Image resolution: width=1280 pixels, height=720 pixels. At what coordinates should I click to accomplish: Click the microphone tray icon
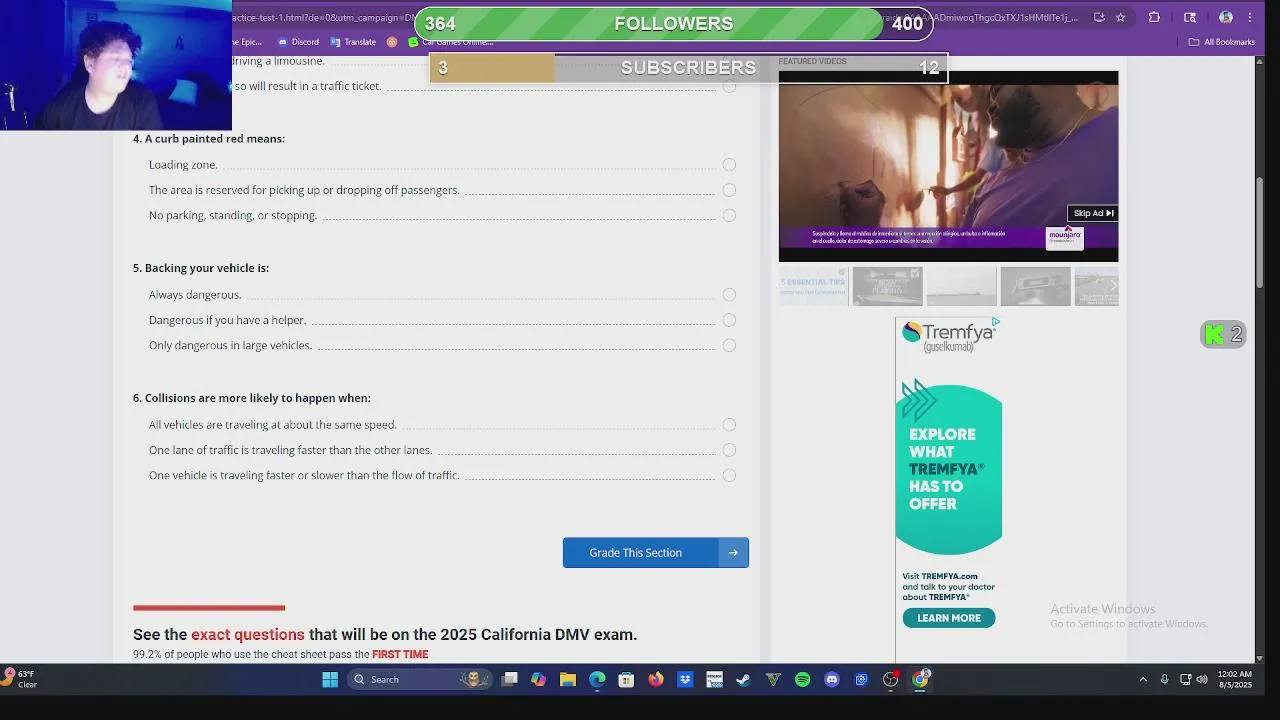(1164, 680)
